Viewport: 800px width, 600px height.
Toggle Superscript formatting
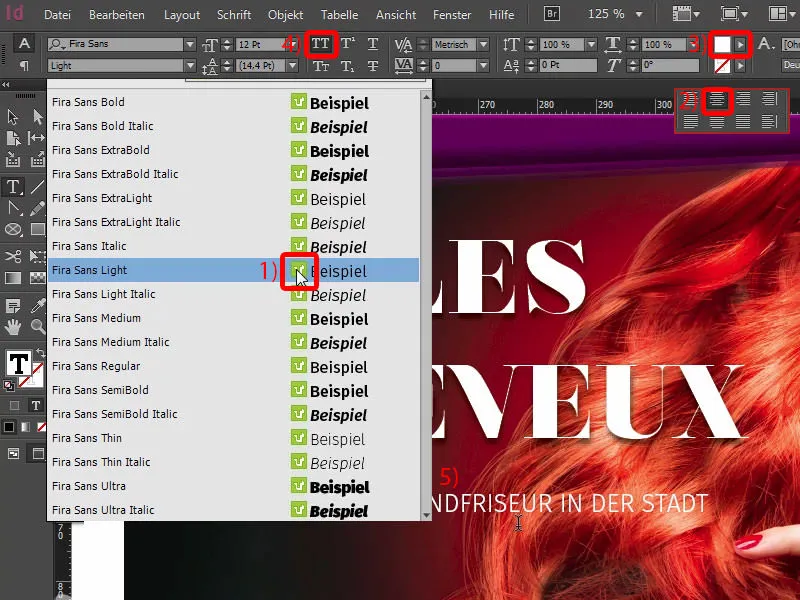coord(348,44)
